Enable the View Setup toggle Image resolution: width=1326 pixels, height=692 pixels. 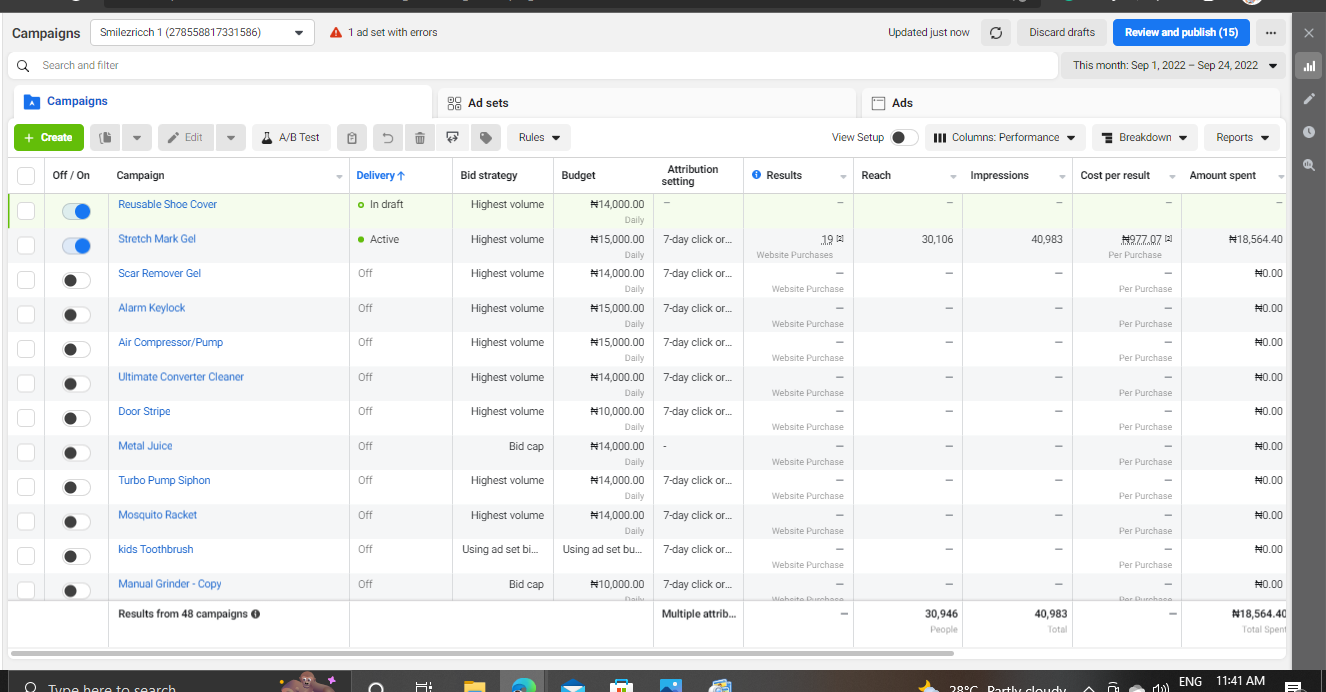click(x=903, y=138)
